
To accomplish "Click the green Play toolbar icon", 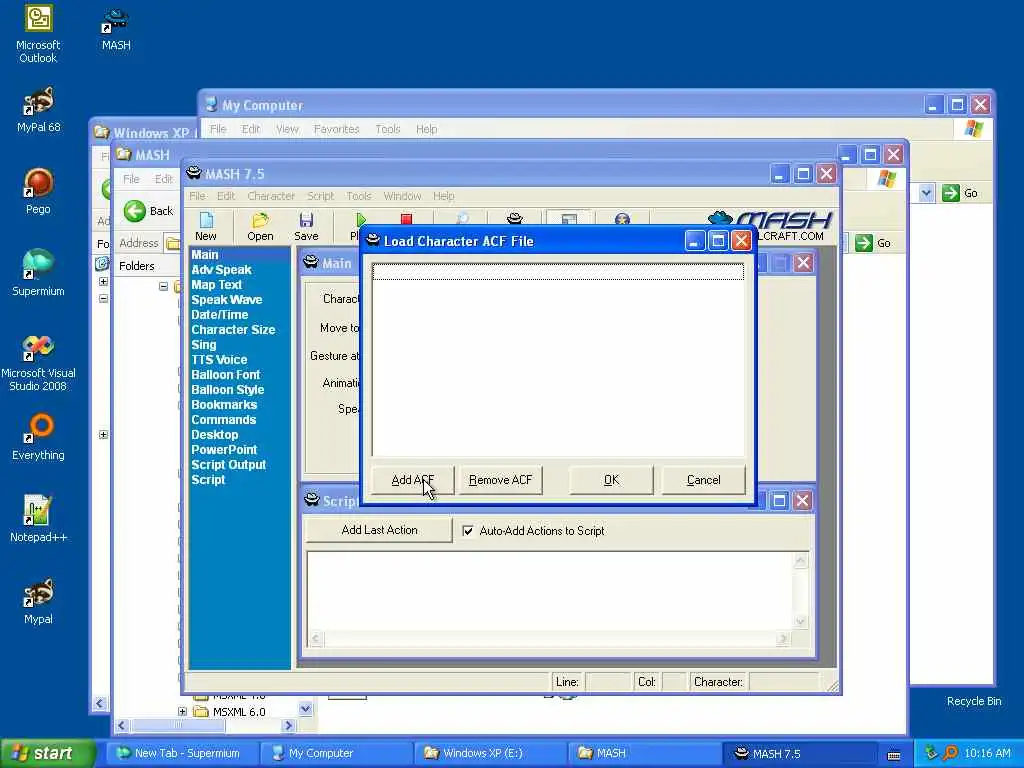I will (360, 220).
